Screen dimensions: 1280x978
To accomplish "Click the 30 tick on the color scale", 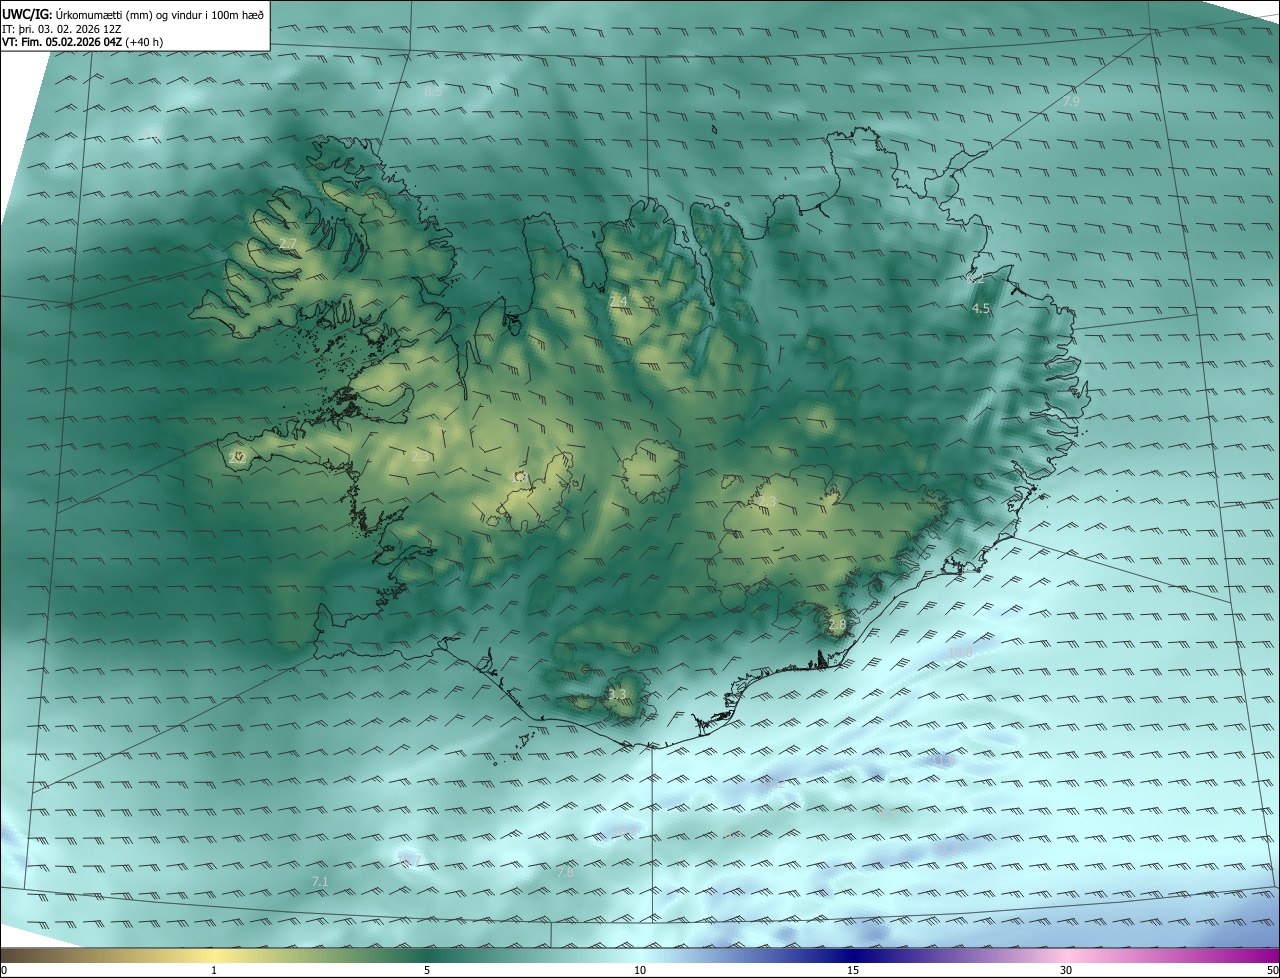I will point(1066,970).
